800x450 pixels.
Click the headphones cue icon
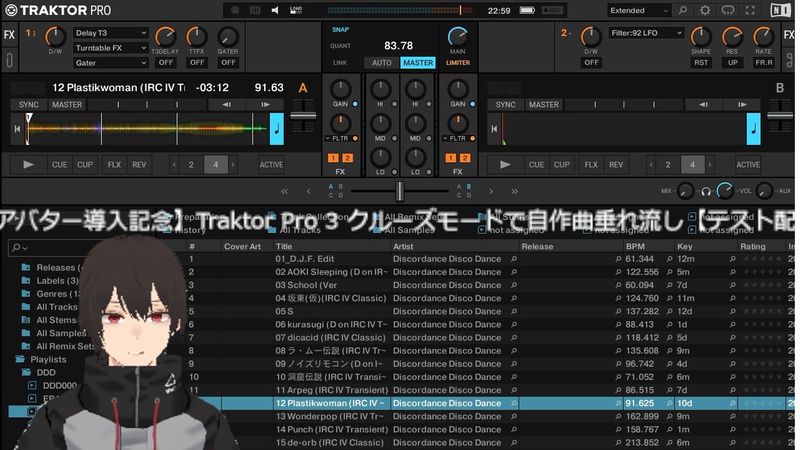(707, 190)
